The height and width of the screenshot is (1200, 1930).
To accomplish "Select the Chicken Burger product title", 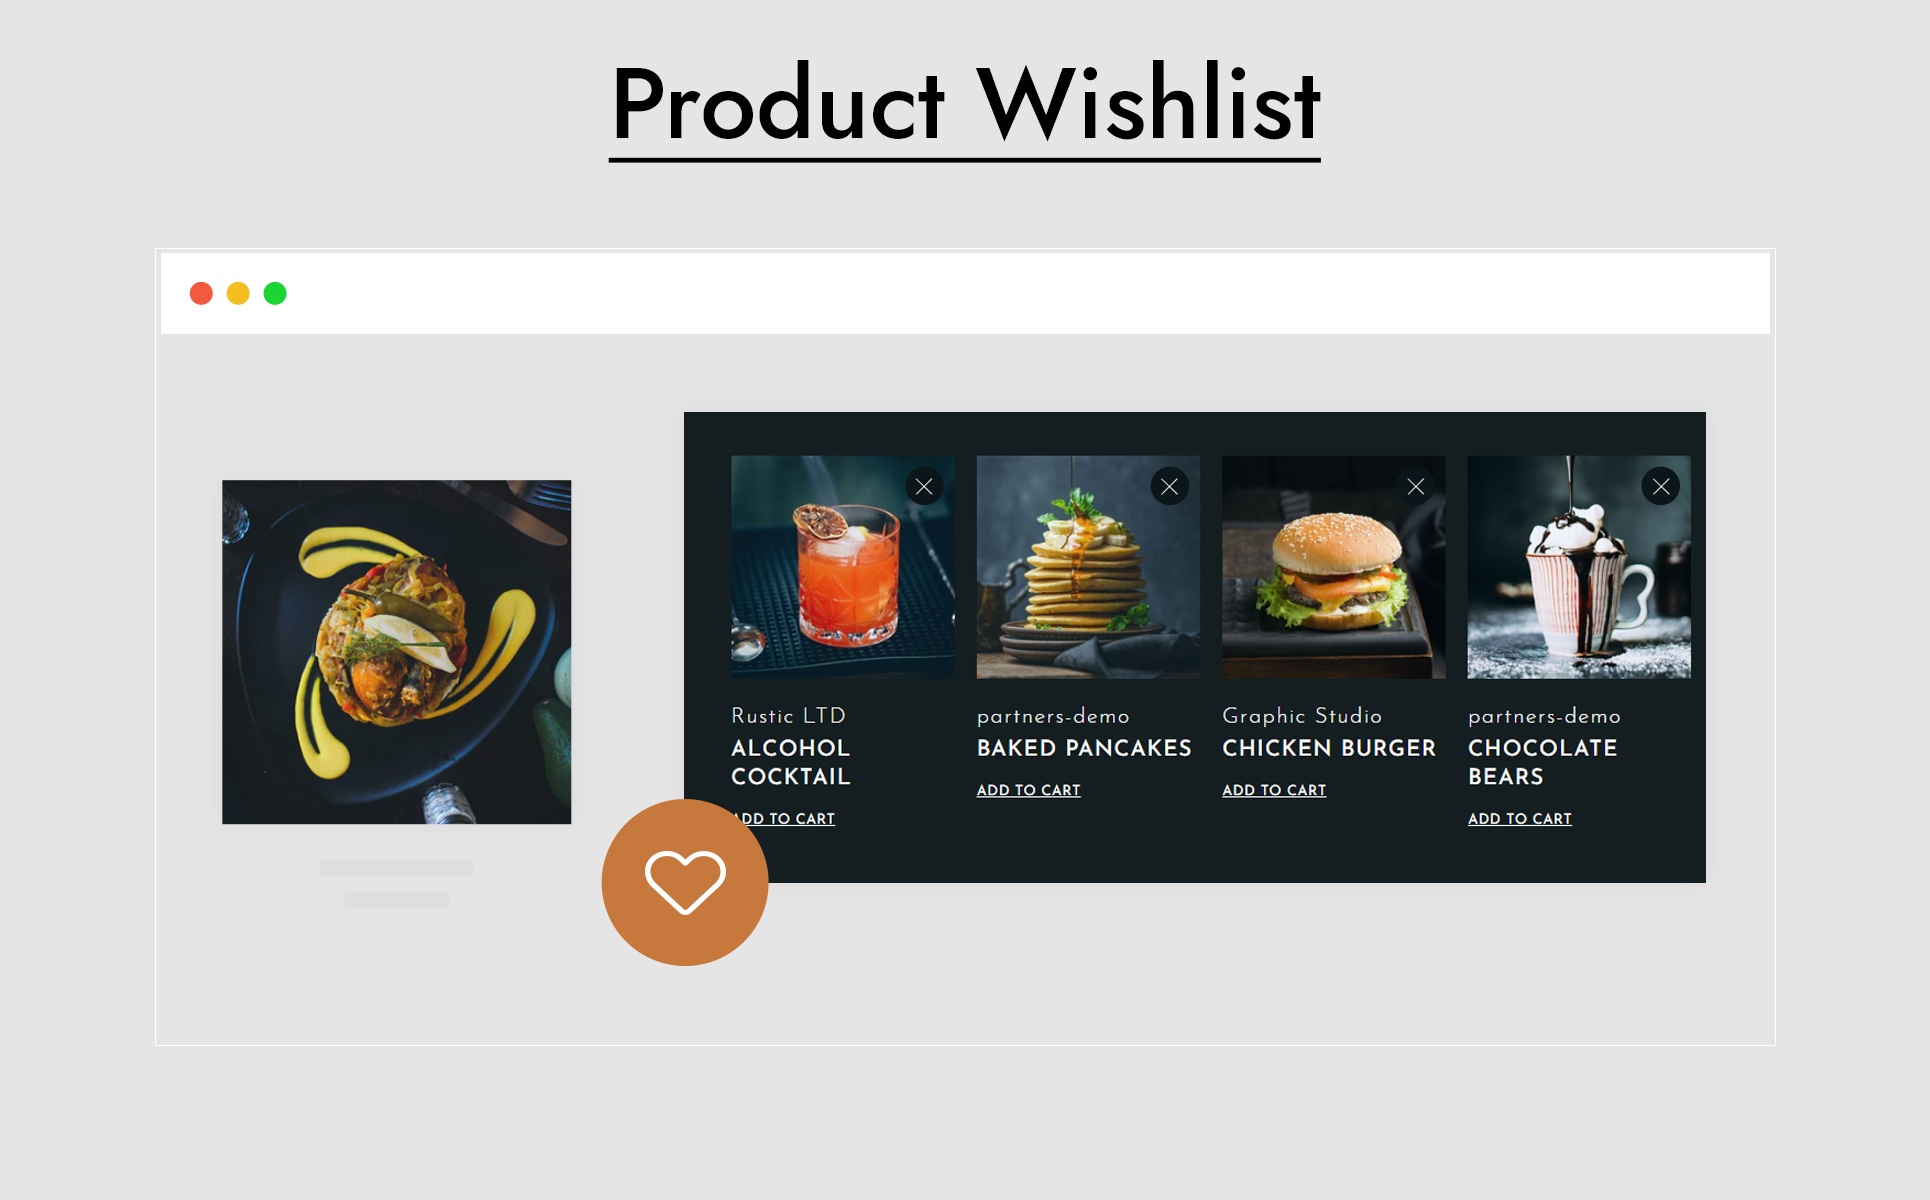I will (1328, 748).
